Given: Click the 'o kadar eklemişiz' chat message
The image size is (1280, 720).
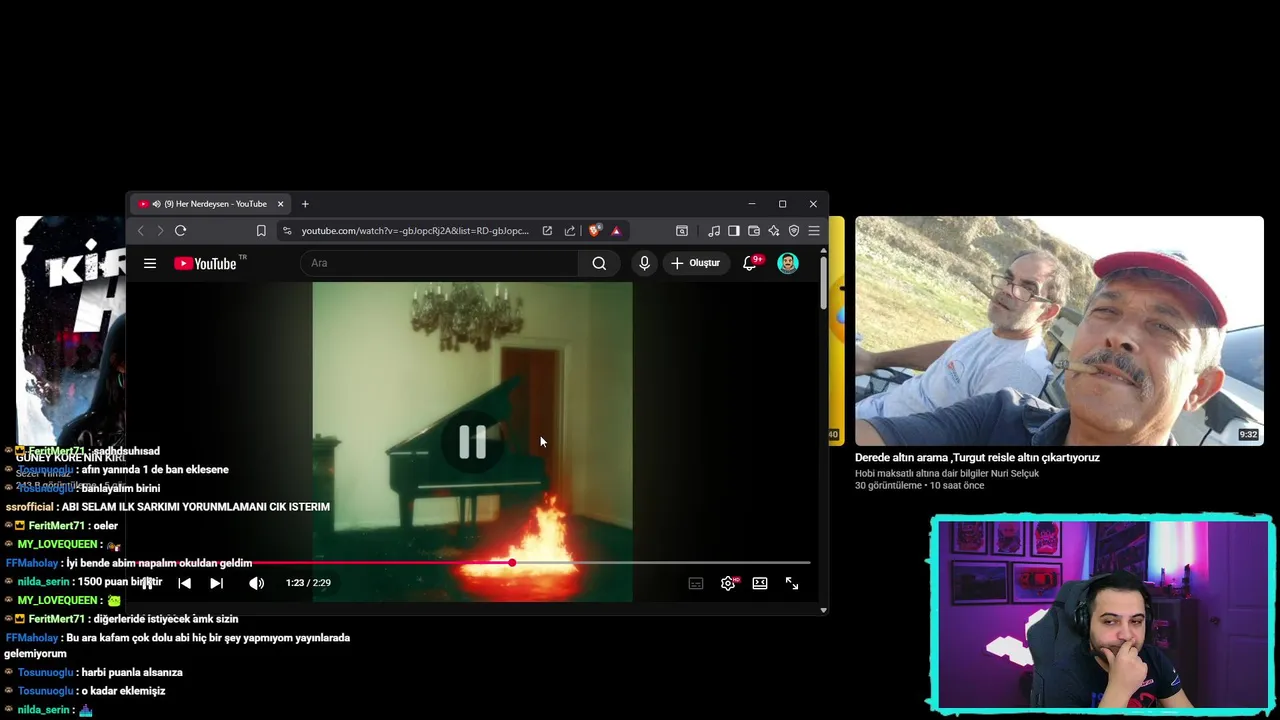Looking at the screenshot, I should coord(123,691).
